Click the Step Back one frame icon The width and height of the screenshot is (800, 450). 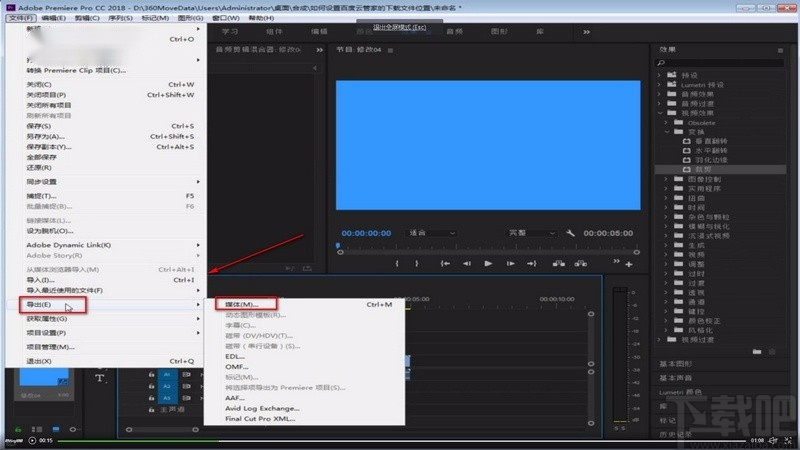[x=465, y=264]
